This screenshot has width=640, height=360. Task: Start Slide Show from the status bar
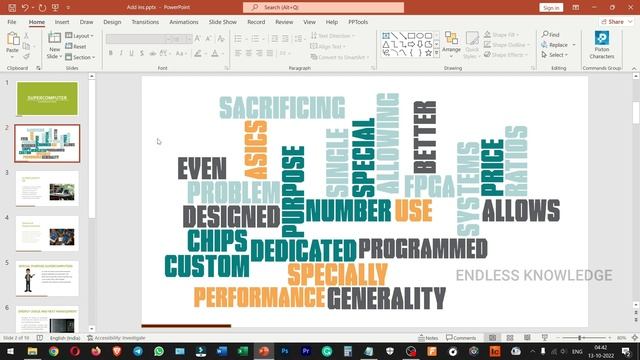coord(544,338)
